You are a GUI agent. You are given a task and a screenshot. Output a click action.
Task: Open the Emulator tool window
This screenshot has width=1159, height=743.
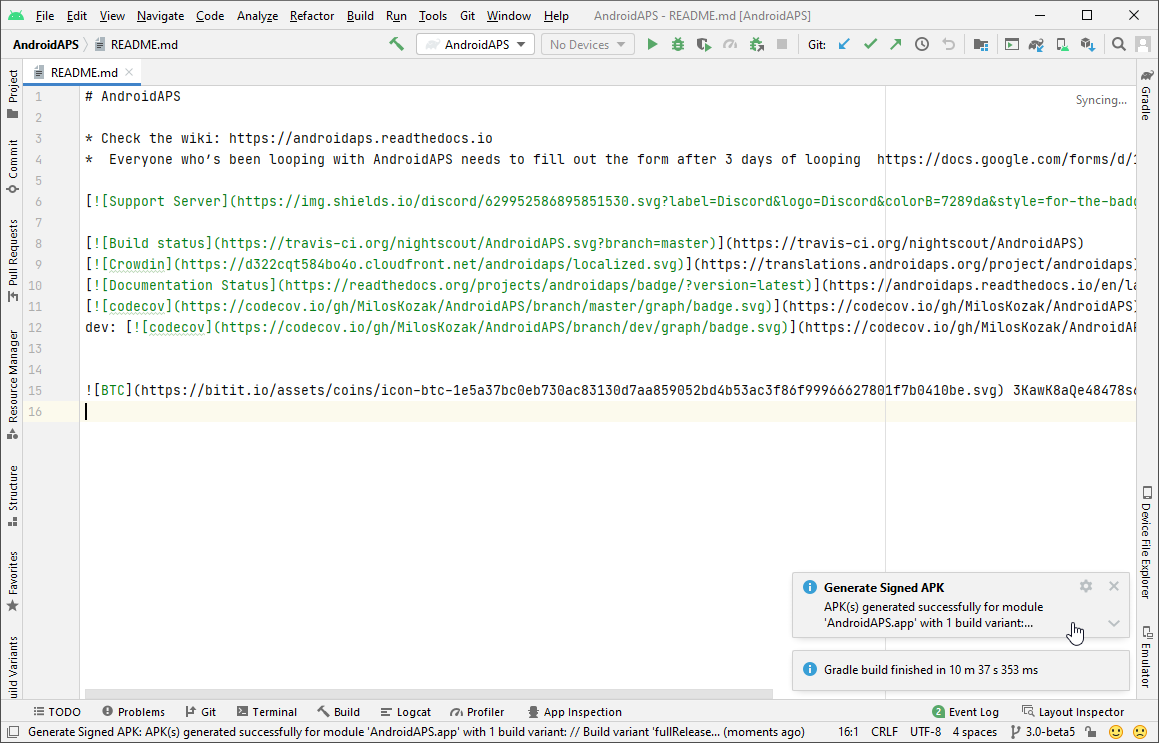click(x=1146, y=657)
